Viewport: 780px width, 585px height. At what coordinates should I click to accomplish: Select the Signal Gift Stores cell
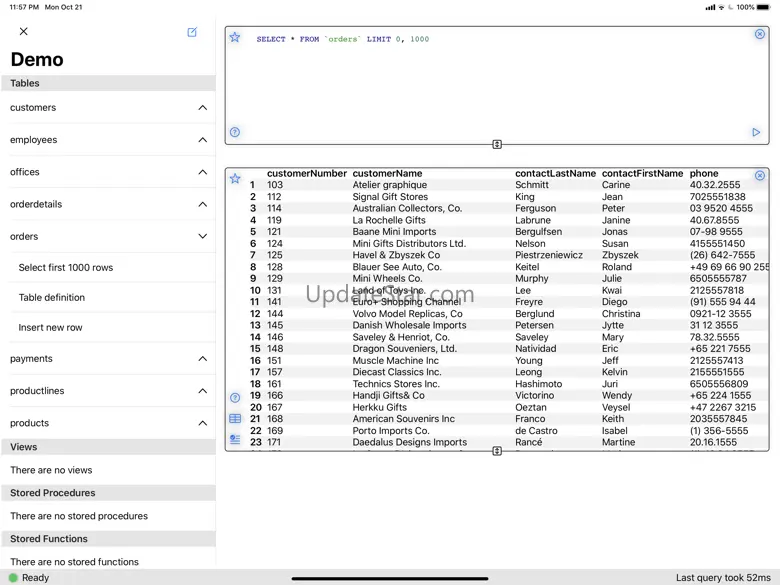(390, 196)
